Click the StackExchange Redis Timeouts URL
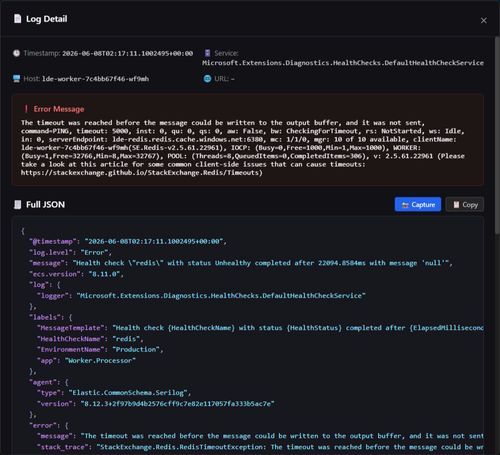This screenshot has height=455, width=500. [140, 173]
